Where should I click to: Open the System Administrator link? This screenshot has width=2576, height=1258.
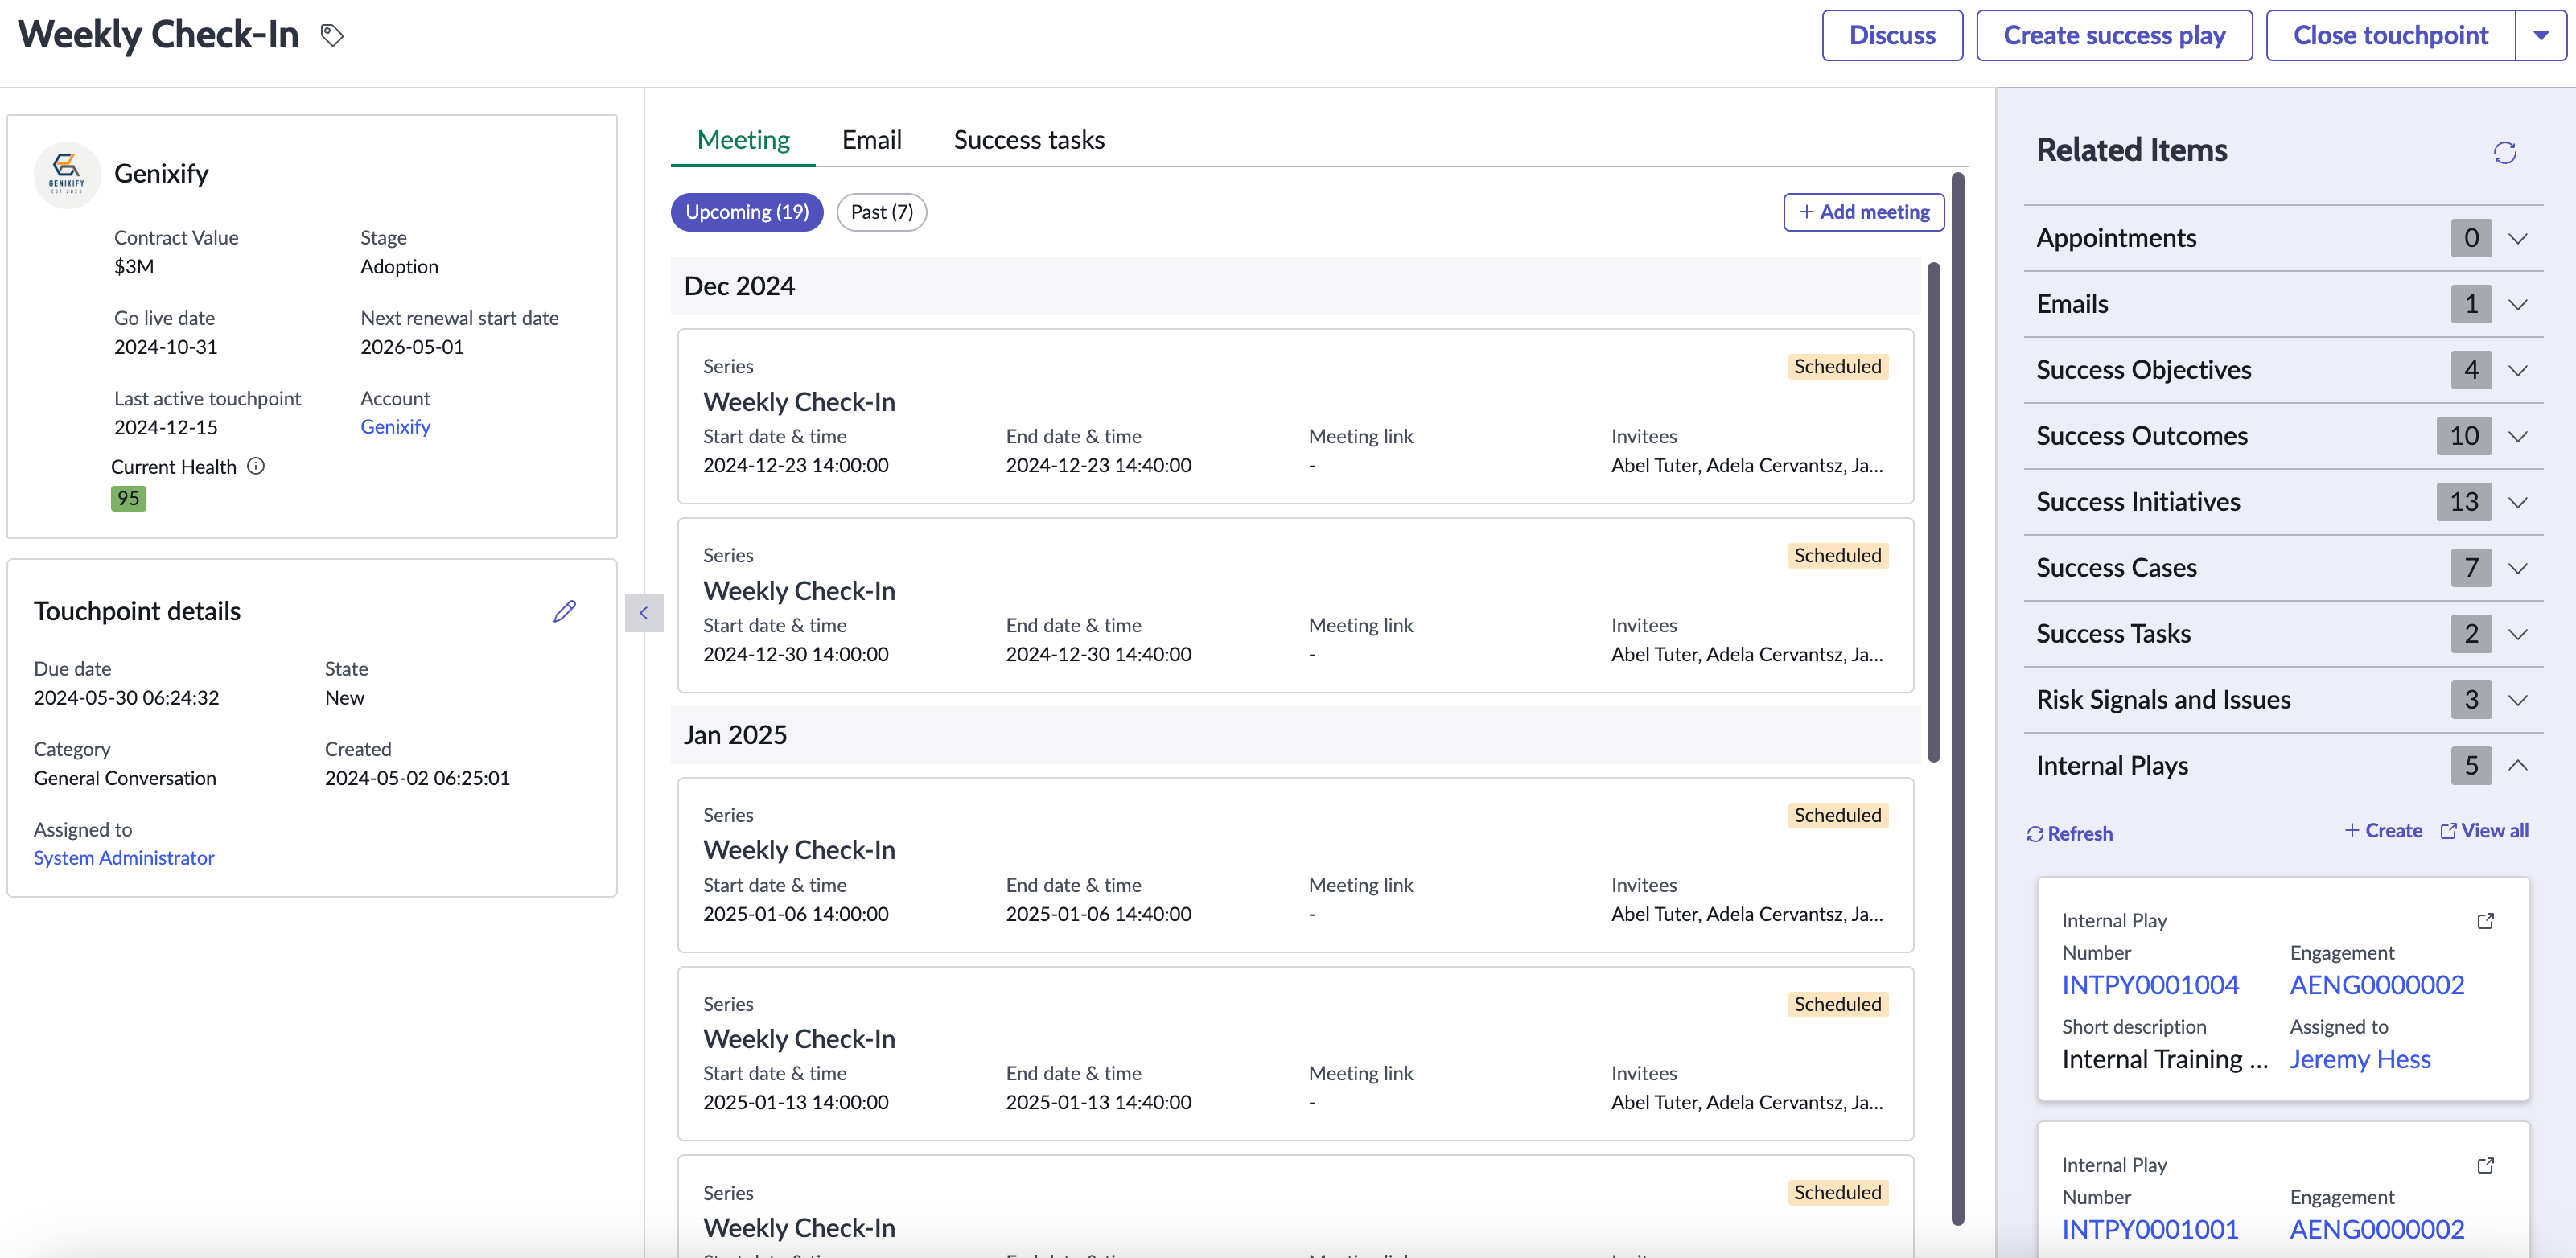pos(124,858)
